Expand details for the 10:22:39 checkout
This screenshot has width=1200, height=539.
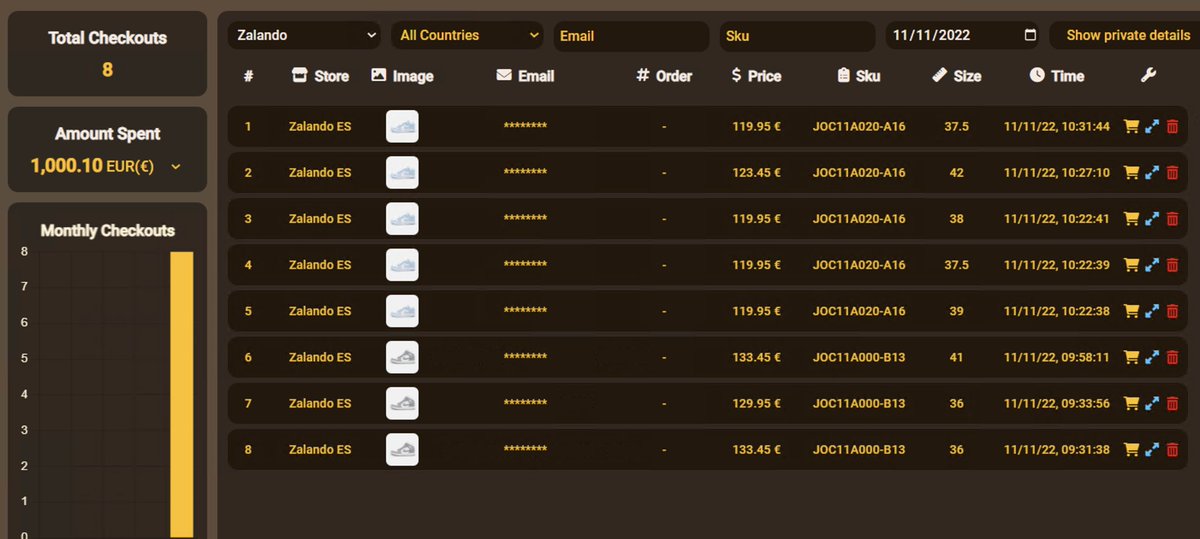click(1152, 265)
